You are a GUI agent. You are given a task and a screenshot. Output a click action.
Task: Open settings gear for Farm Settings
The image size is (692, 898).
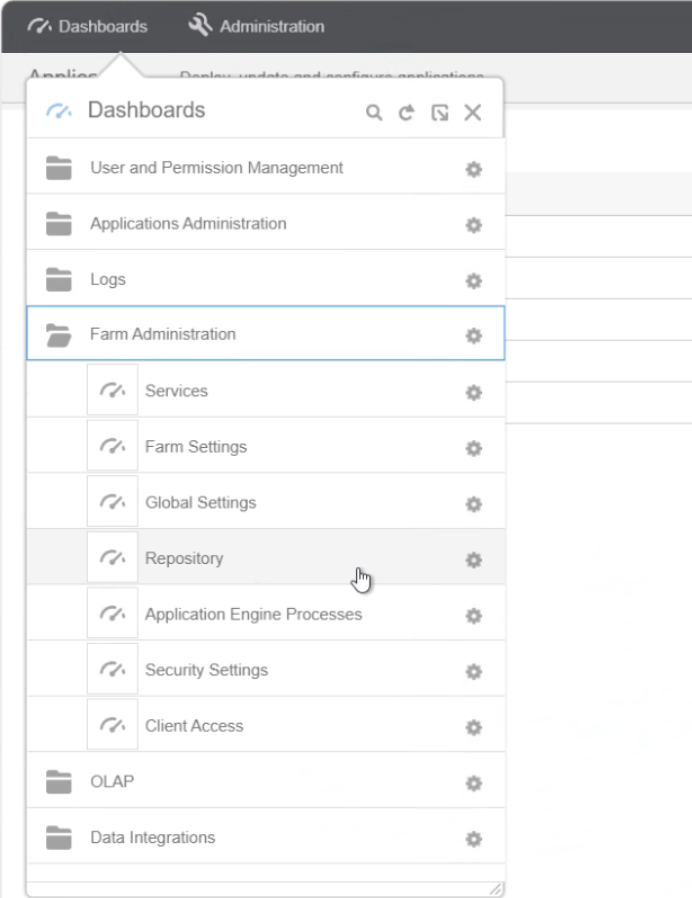click(473, 448)
